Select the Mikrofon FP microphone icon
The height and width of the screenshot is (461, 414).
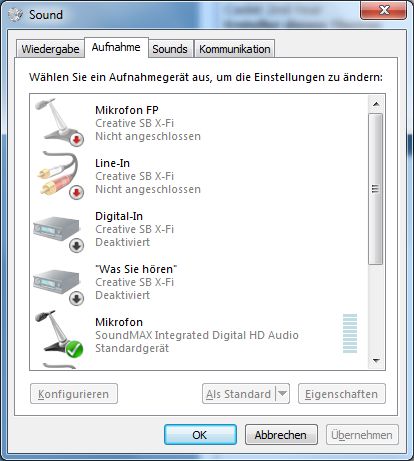click(59, 122)
